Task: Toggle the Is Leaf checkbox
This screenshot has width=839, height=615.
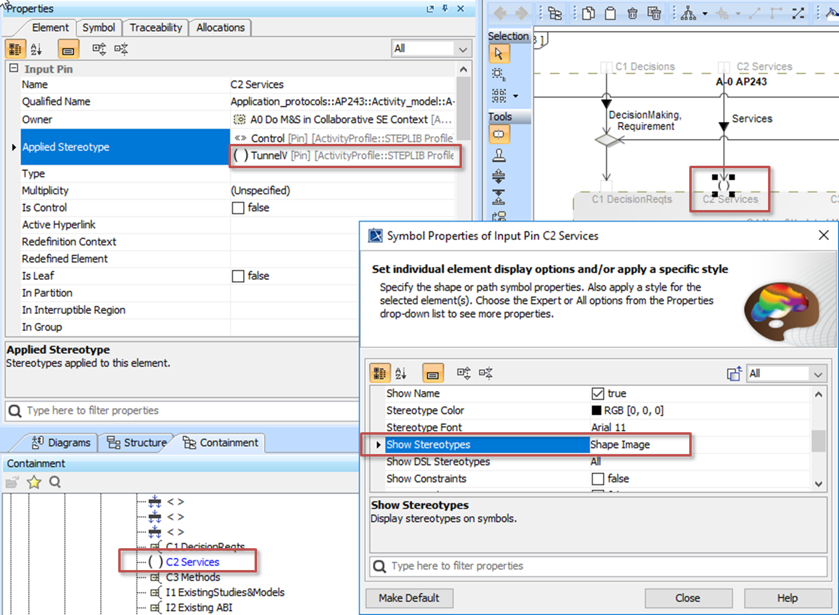Action: [238, 276]
